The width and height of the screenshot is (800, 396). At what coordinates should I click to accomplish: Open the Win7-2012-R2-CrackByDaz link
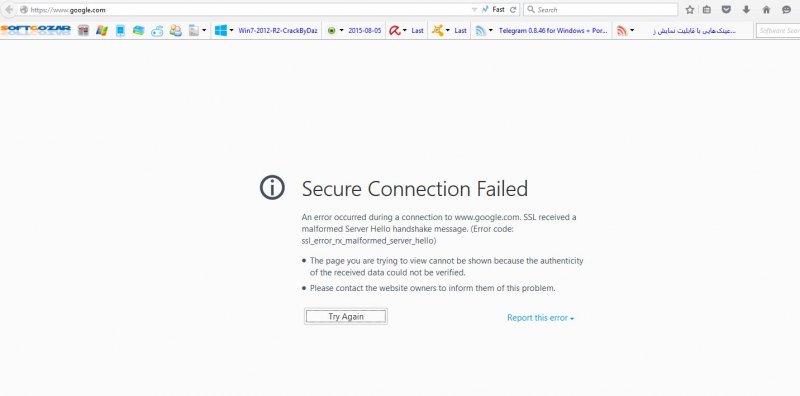click(x=278, y=31)
